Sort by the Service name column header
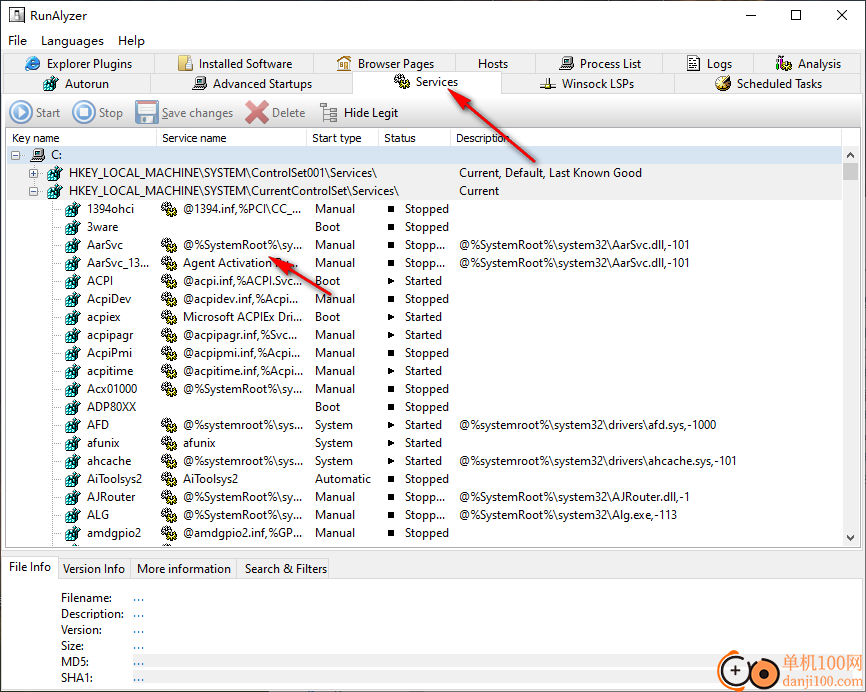The image size is (866, 692). pos(232,138)
